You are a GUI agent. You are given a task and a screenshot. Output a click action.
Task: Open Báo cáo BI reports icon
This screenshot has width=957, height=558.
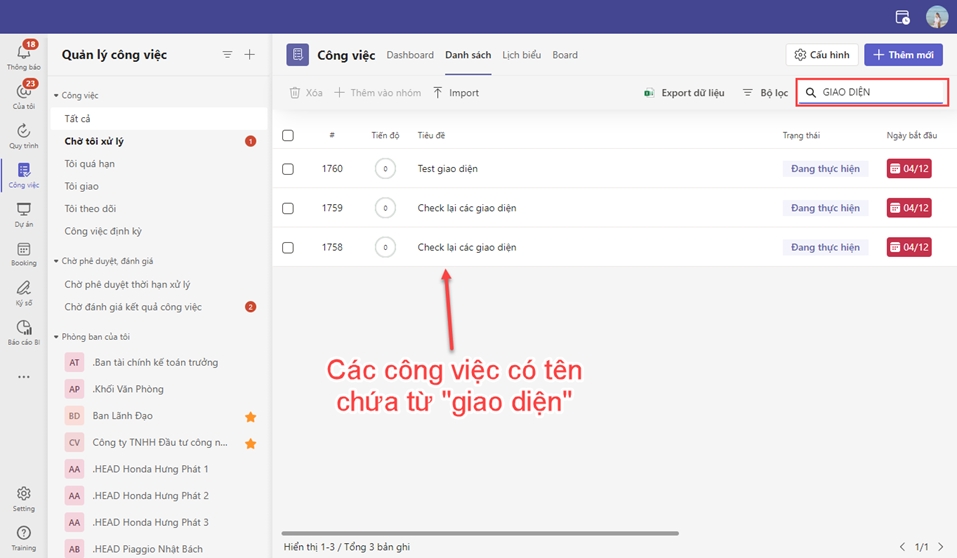[x=23, y=329]
